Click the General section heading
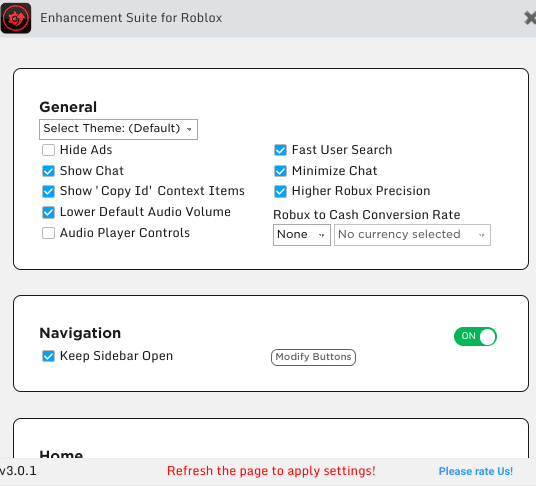This screenshot has width=536, height=486. [x=68, y=107]
